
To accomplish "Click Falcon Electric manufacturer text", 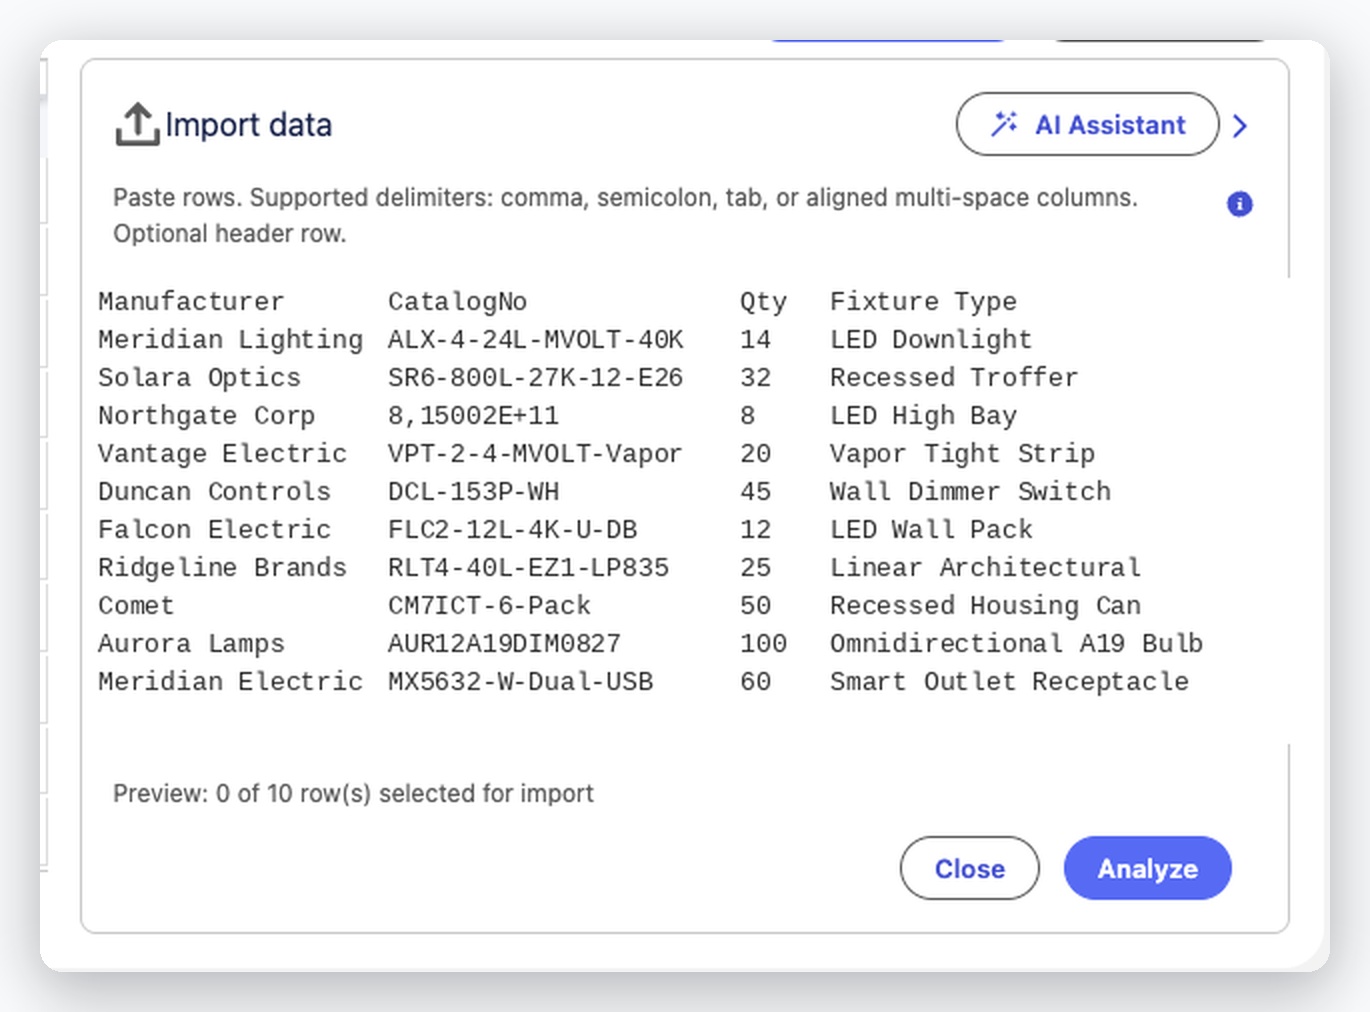I will click(x=214, y=529).
